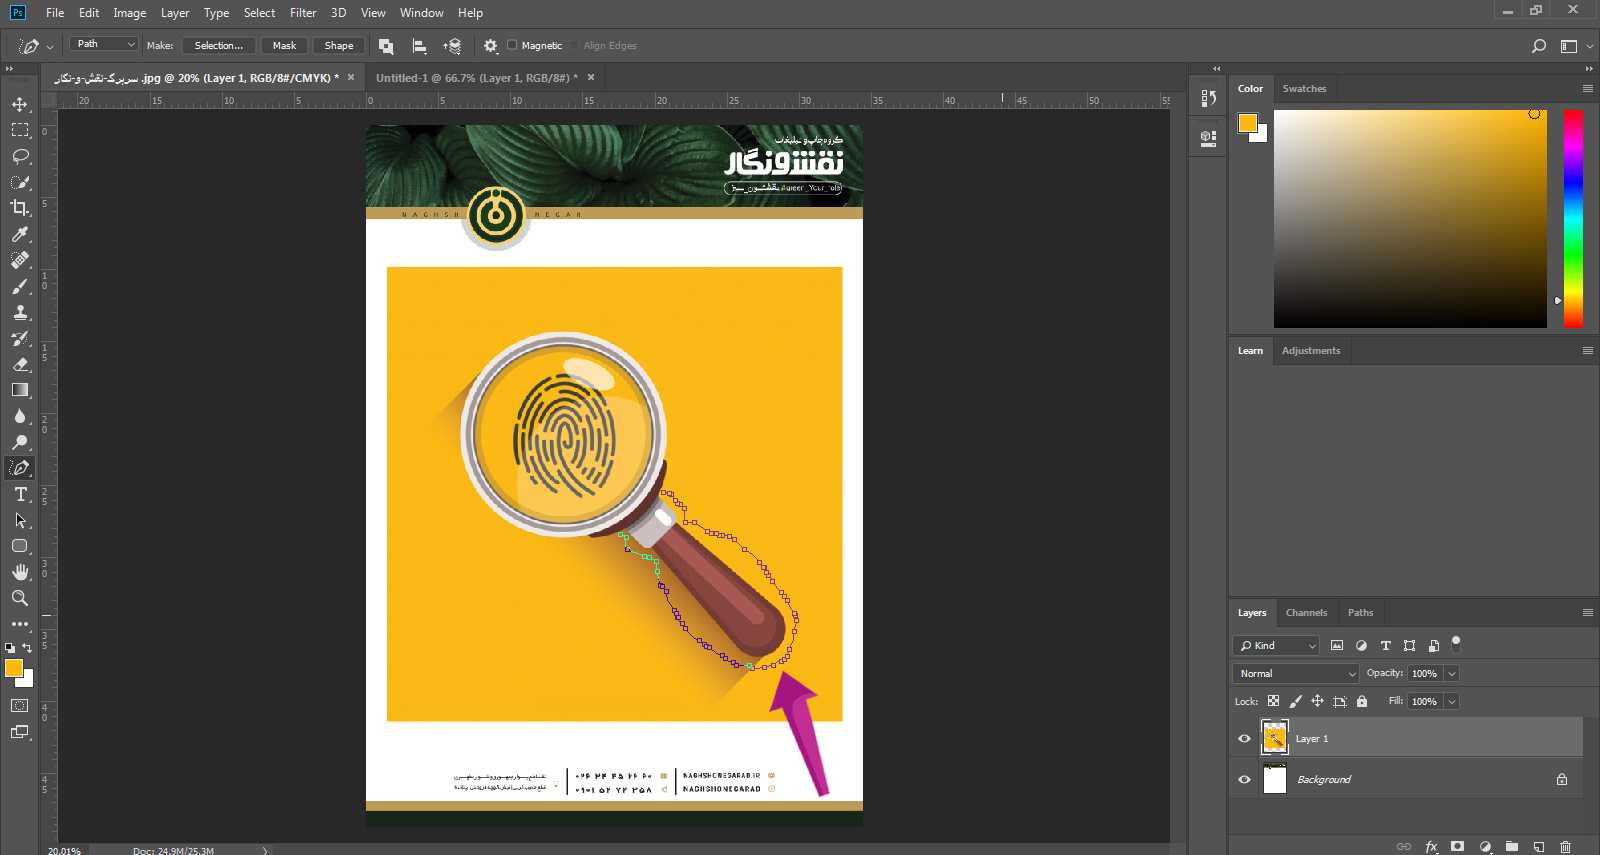Select the Move tool
This screenshot has width=1600, height=855.
tap(20, 104)
